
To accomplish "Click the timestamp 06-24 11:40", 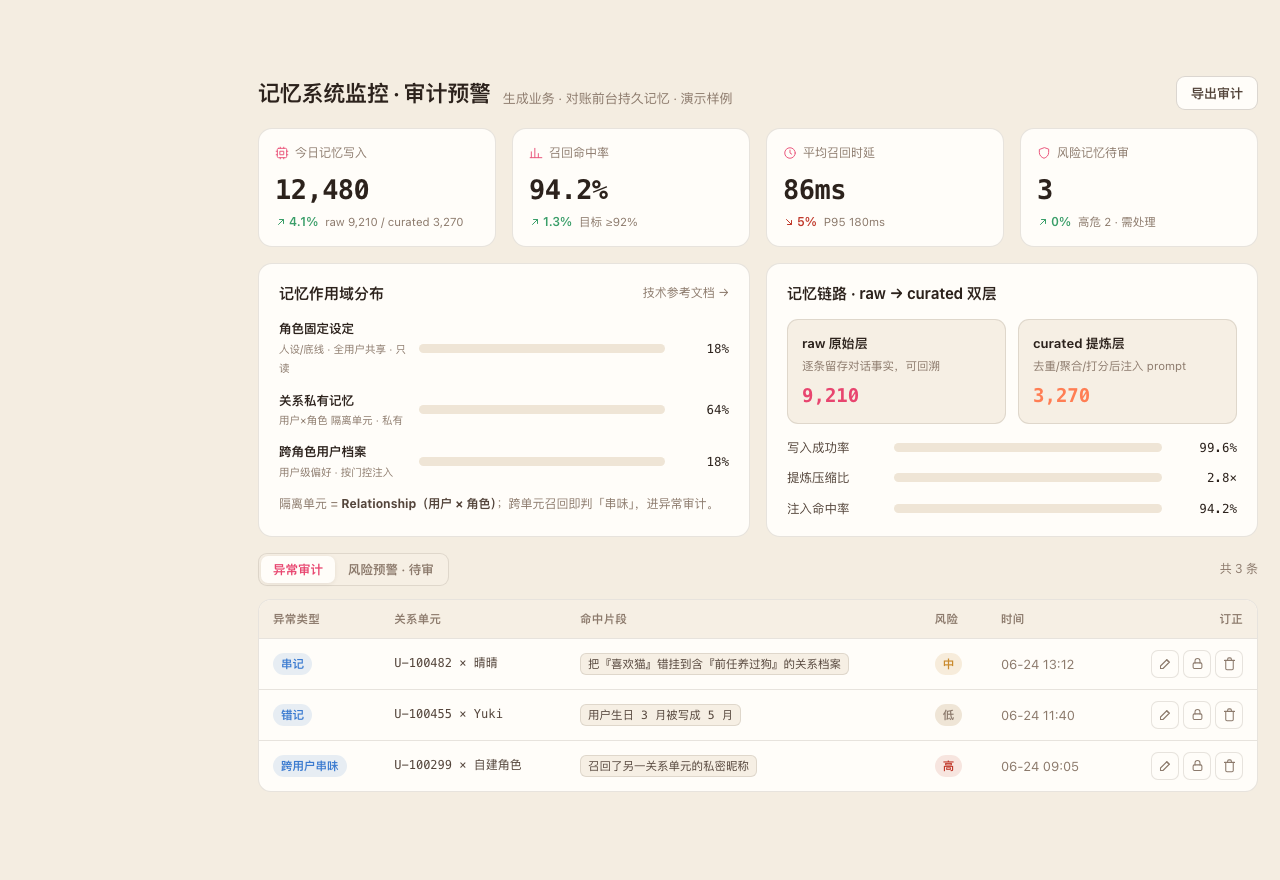I will click(1037, 715).
